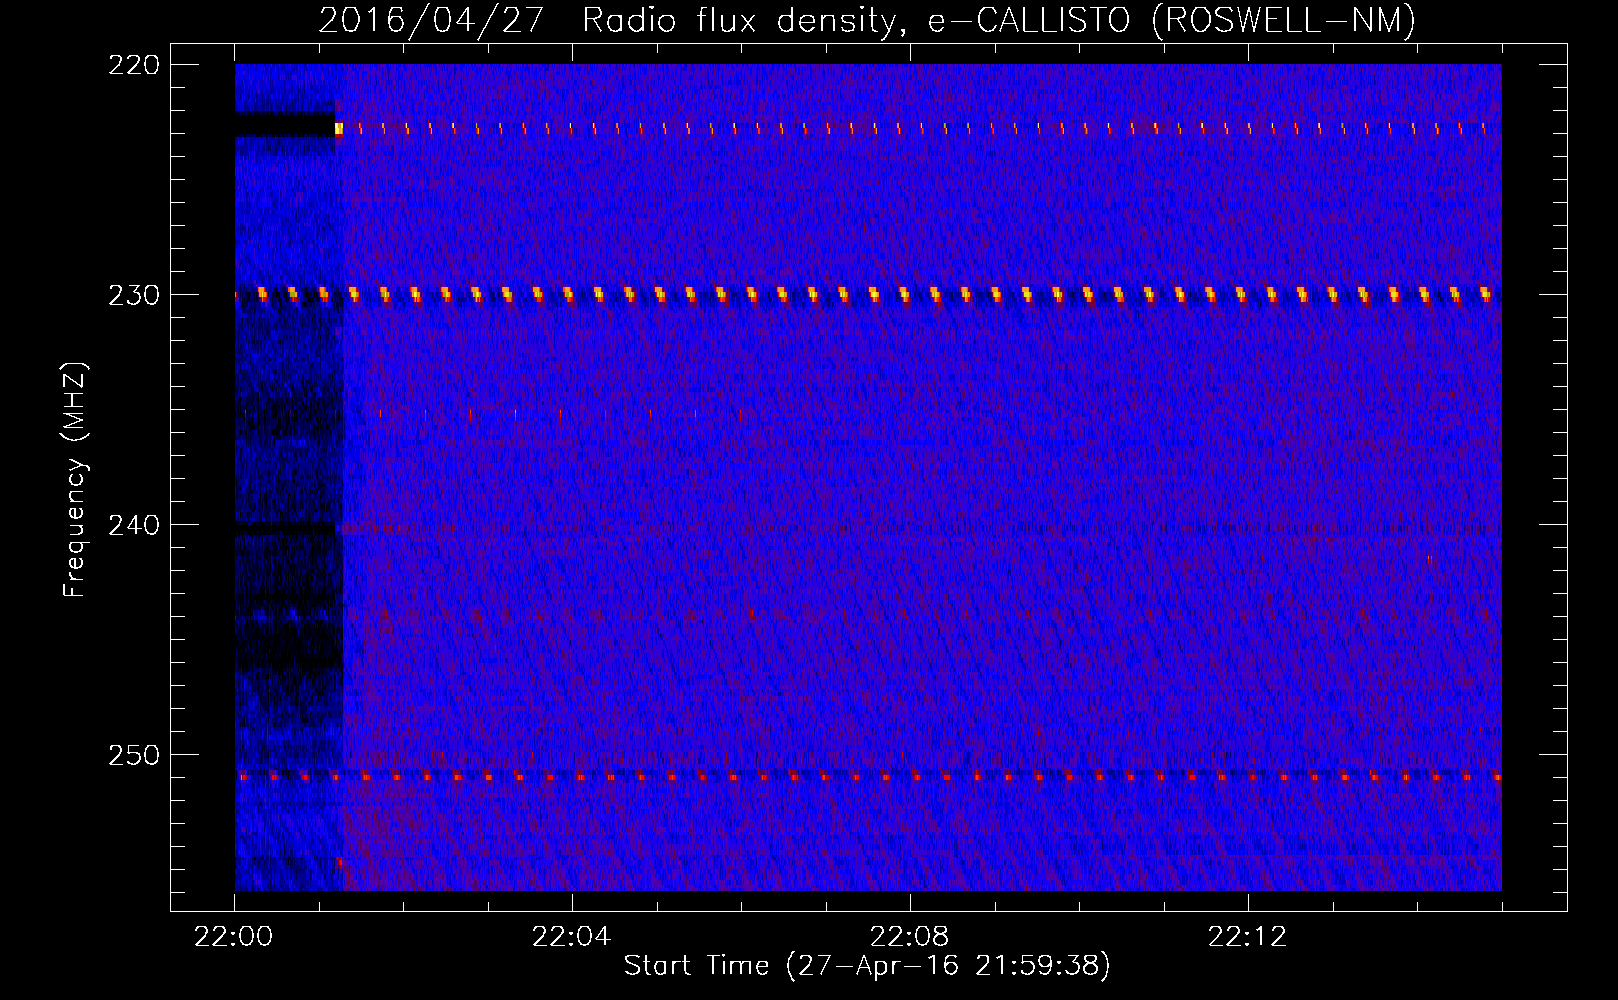Click the 230 frequency tick label
Image resolution: width=1618 pixels, height=1000 pixels.
[134, 295]
